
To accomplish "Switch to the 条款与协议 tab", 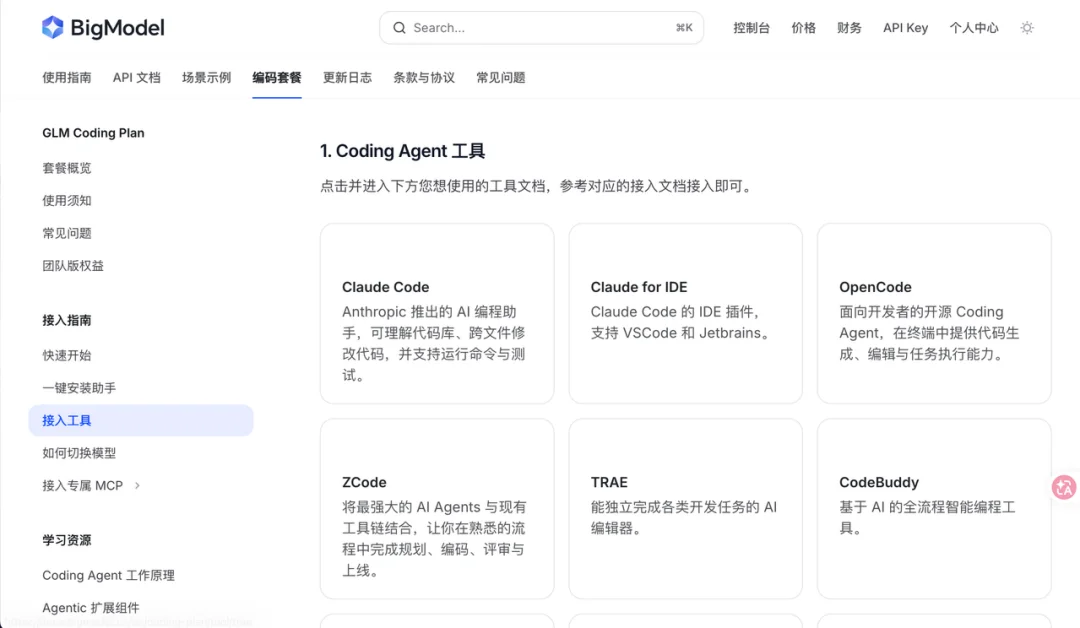I will coord(424,78).
